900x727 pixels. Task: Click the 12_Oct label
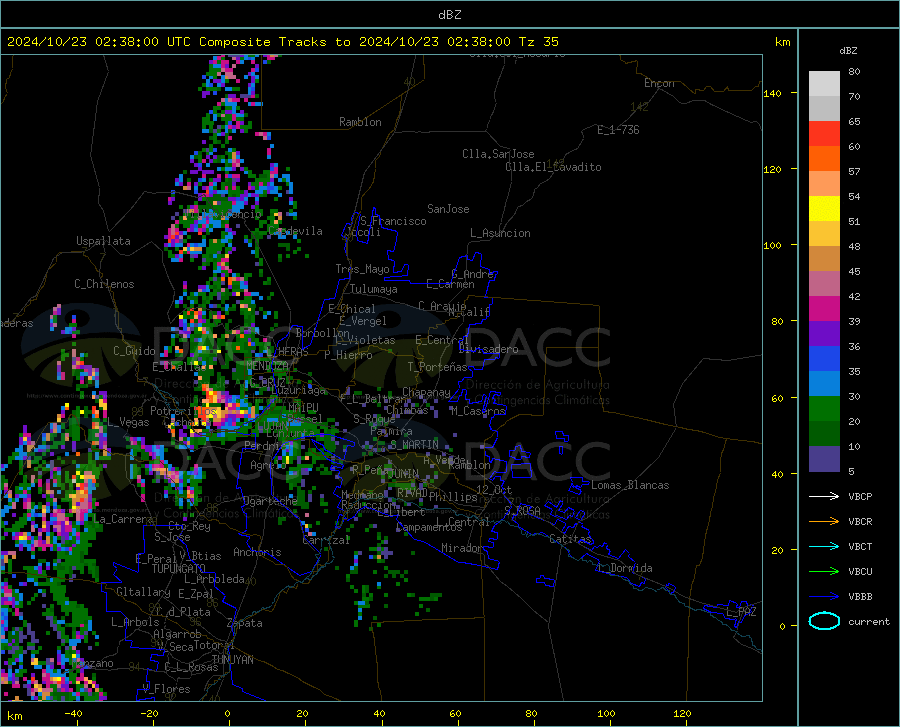pyautogui.click(x=494, y=489)
